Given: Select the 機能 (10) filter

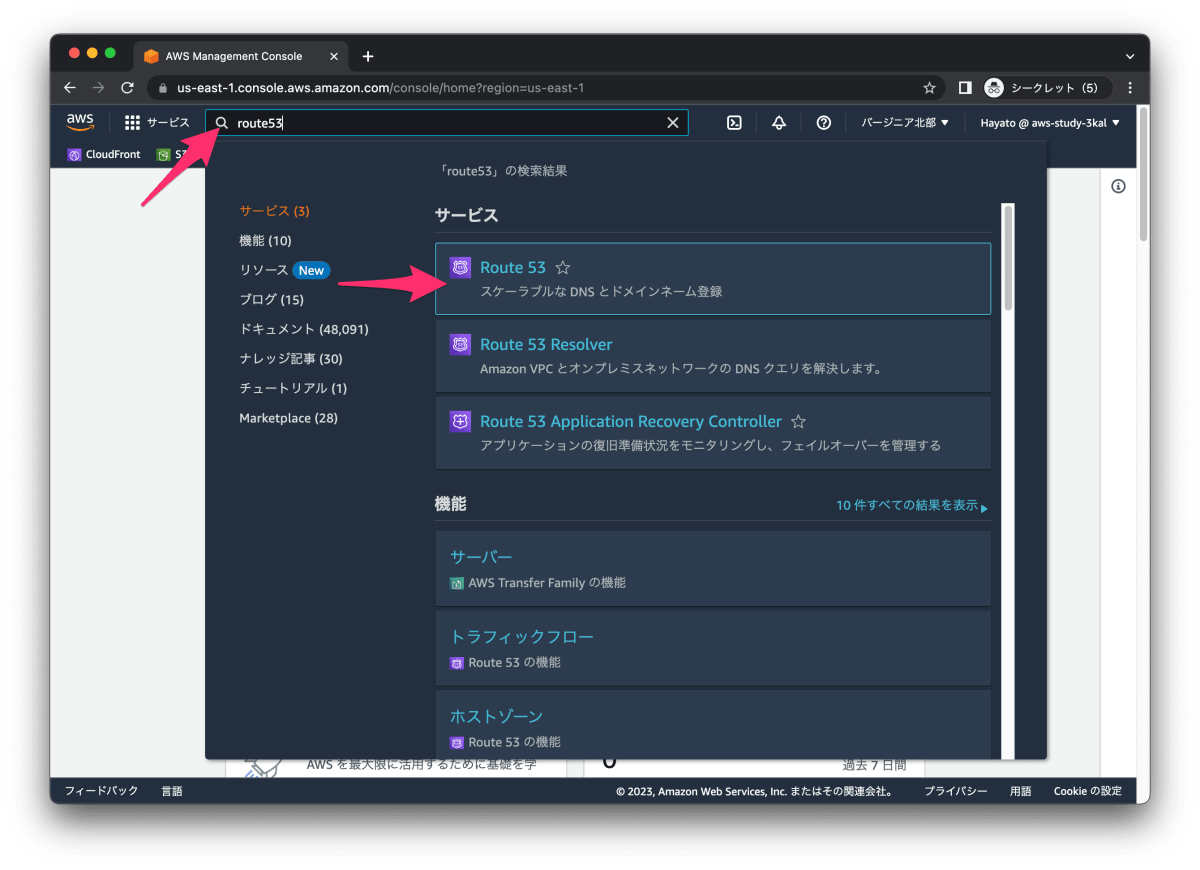Looking at the screenshot, I should 266,241.
